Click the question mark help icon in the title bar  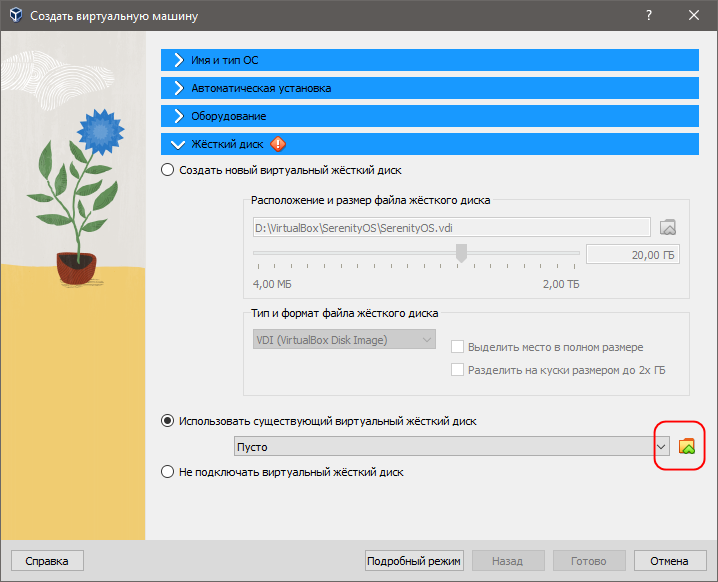[x=649, y=16]
